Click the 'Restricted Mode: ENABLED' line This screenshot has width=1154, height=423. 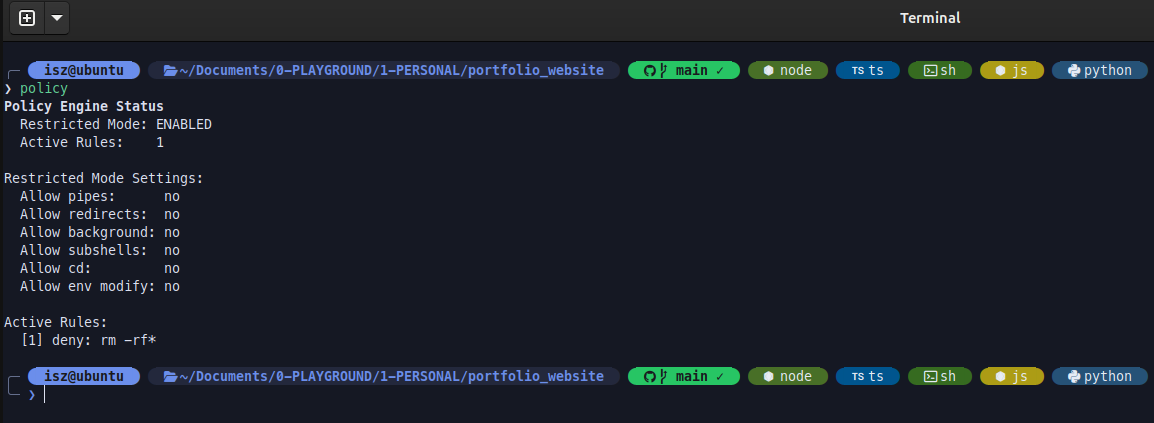tap(115, 124)
